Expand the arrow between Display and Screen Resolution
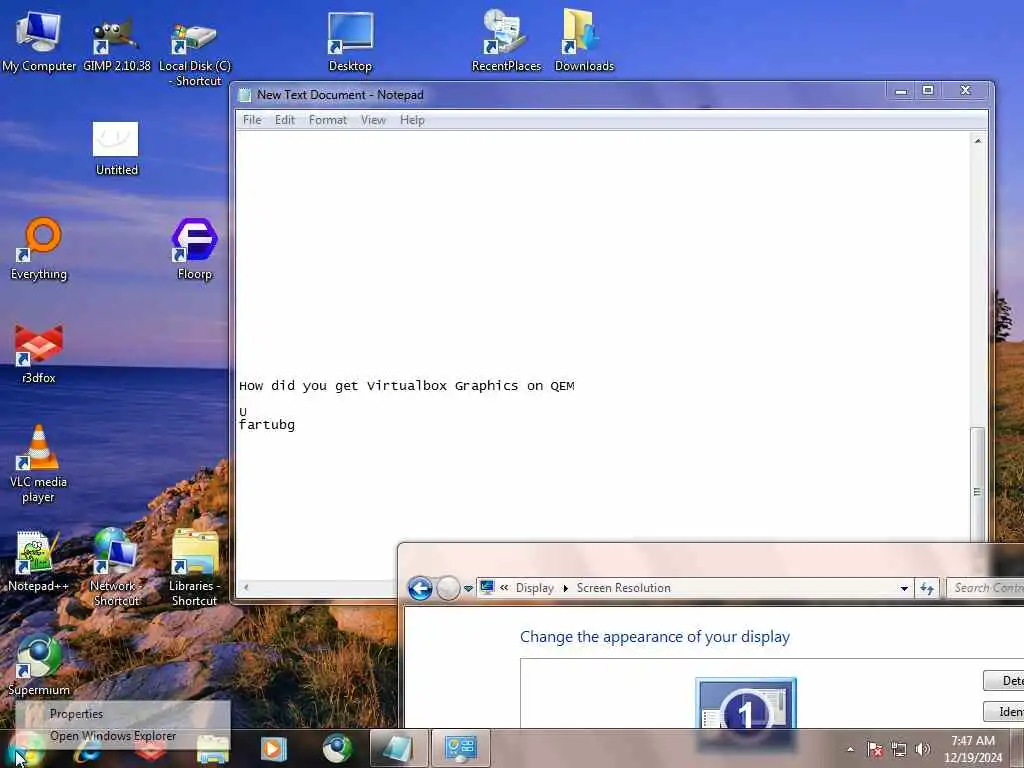 (x=566, y=588)
